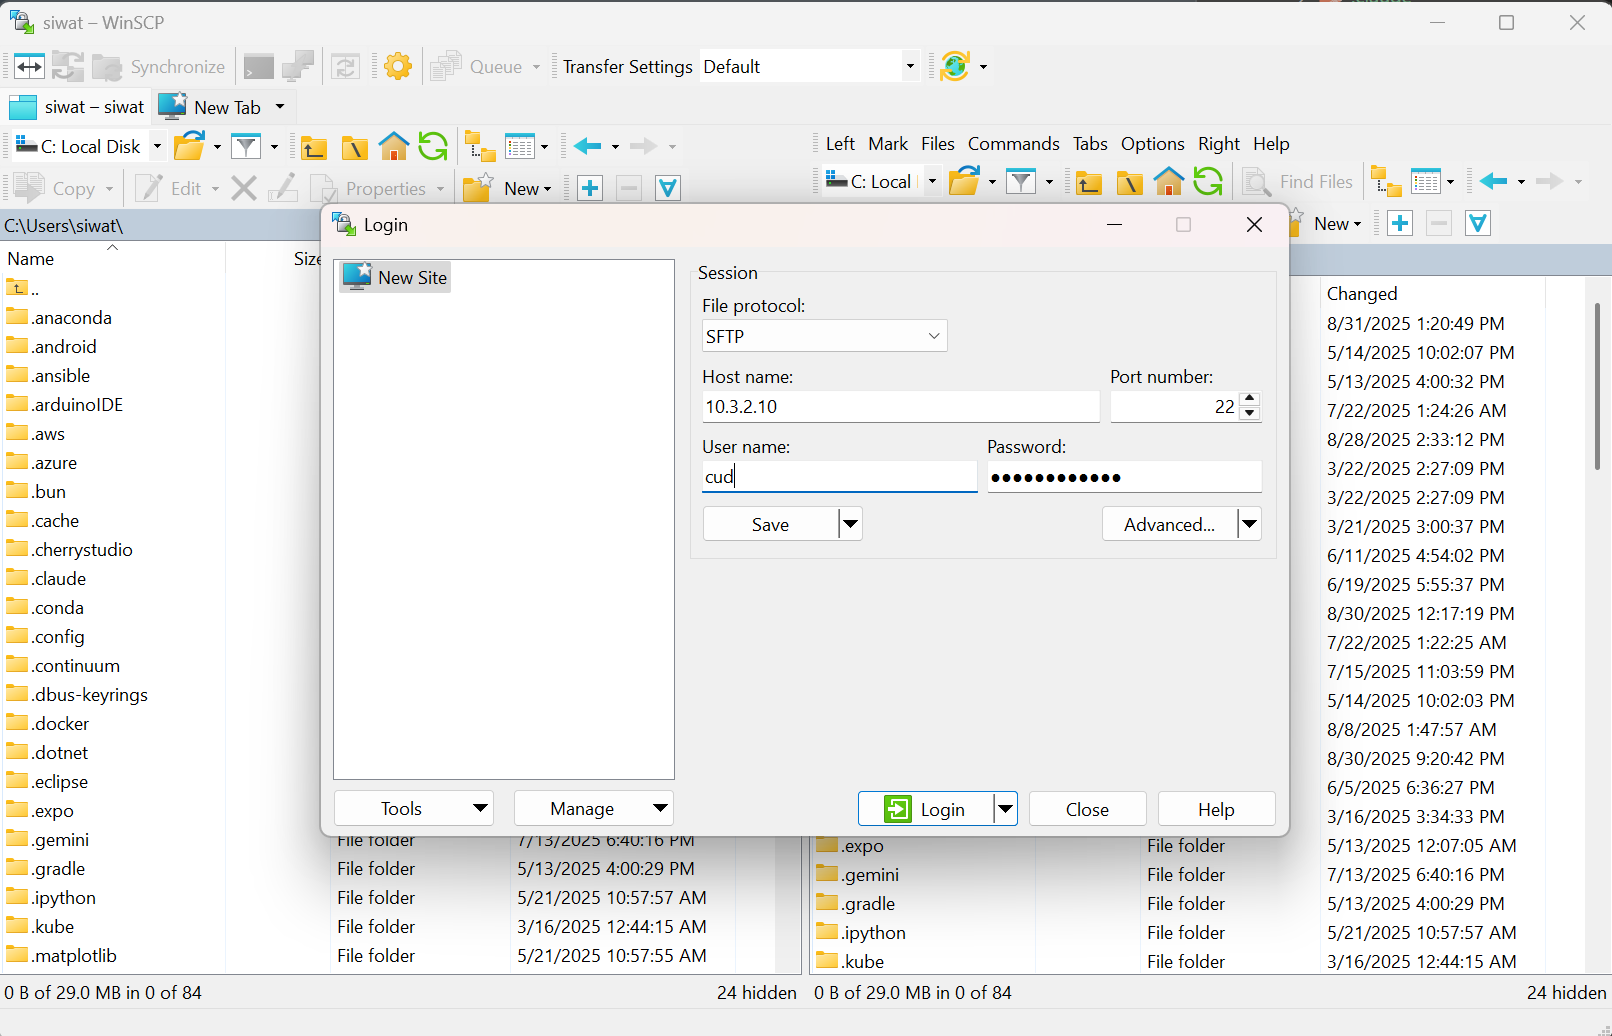Open the Synchronize toolbar button
The width and height of the screenshot is (1612, 1036).
pyautogui.click(x=159, y=67)
